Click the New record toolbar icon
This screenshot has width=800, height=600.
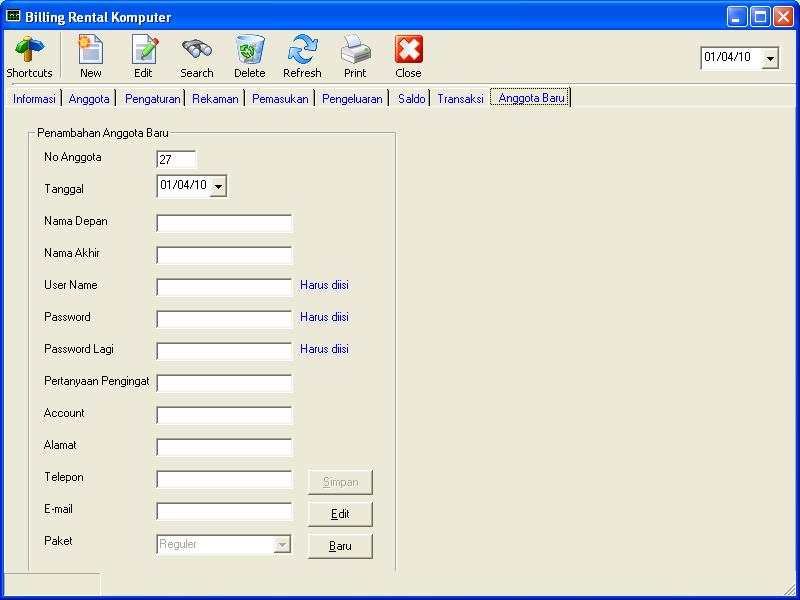91,50
